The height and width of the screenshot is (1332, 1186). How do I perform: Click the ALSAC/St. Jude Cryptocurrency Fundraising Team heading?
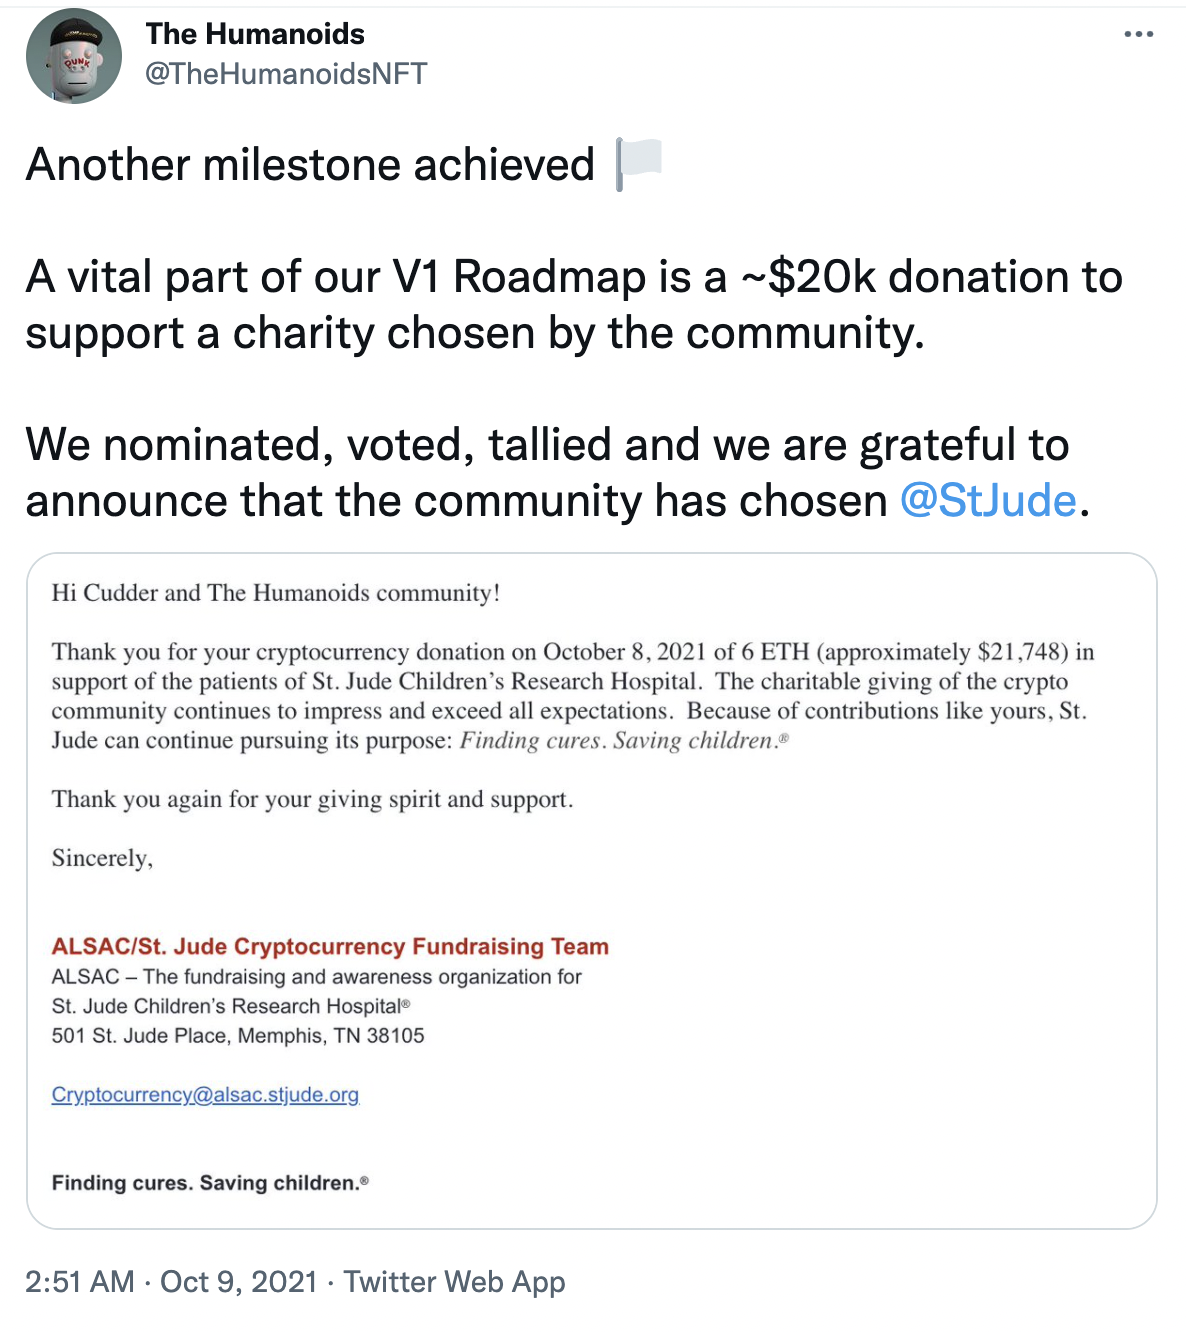(x=330, y=947)
